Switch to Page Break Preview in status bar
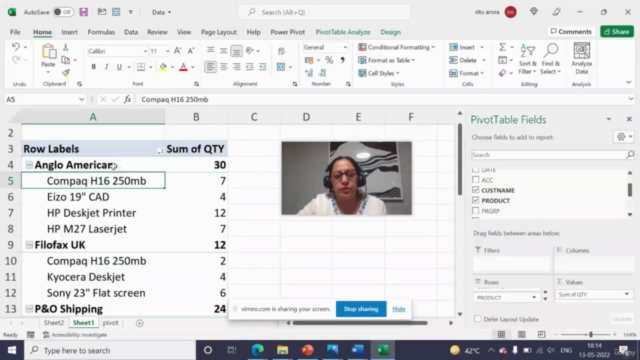Viewport: 640px width, 360px height. point(542,335)
